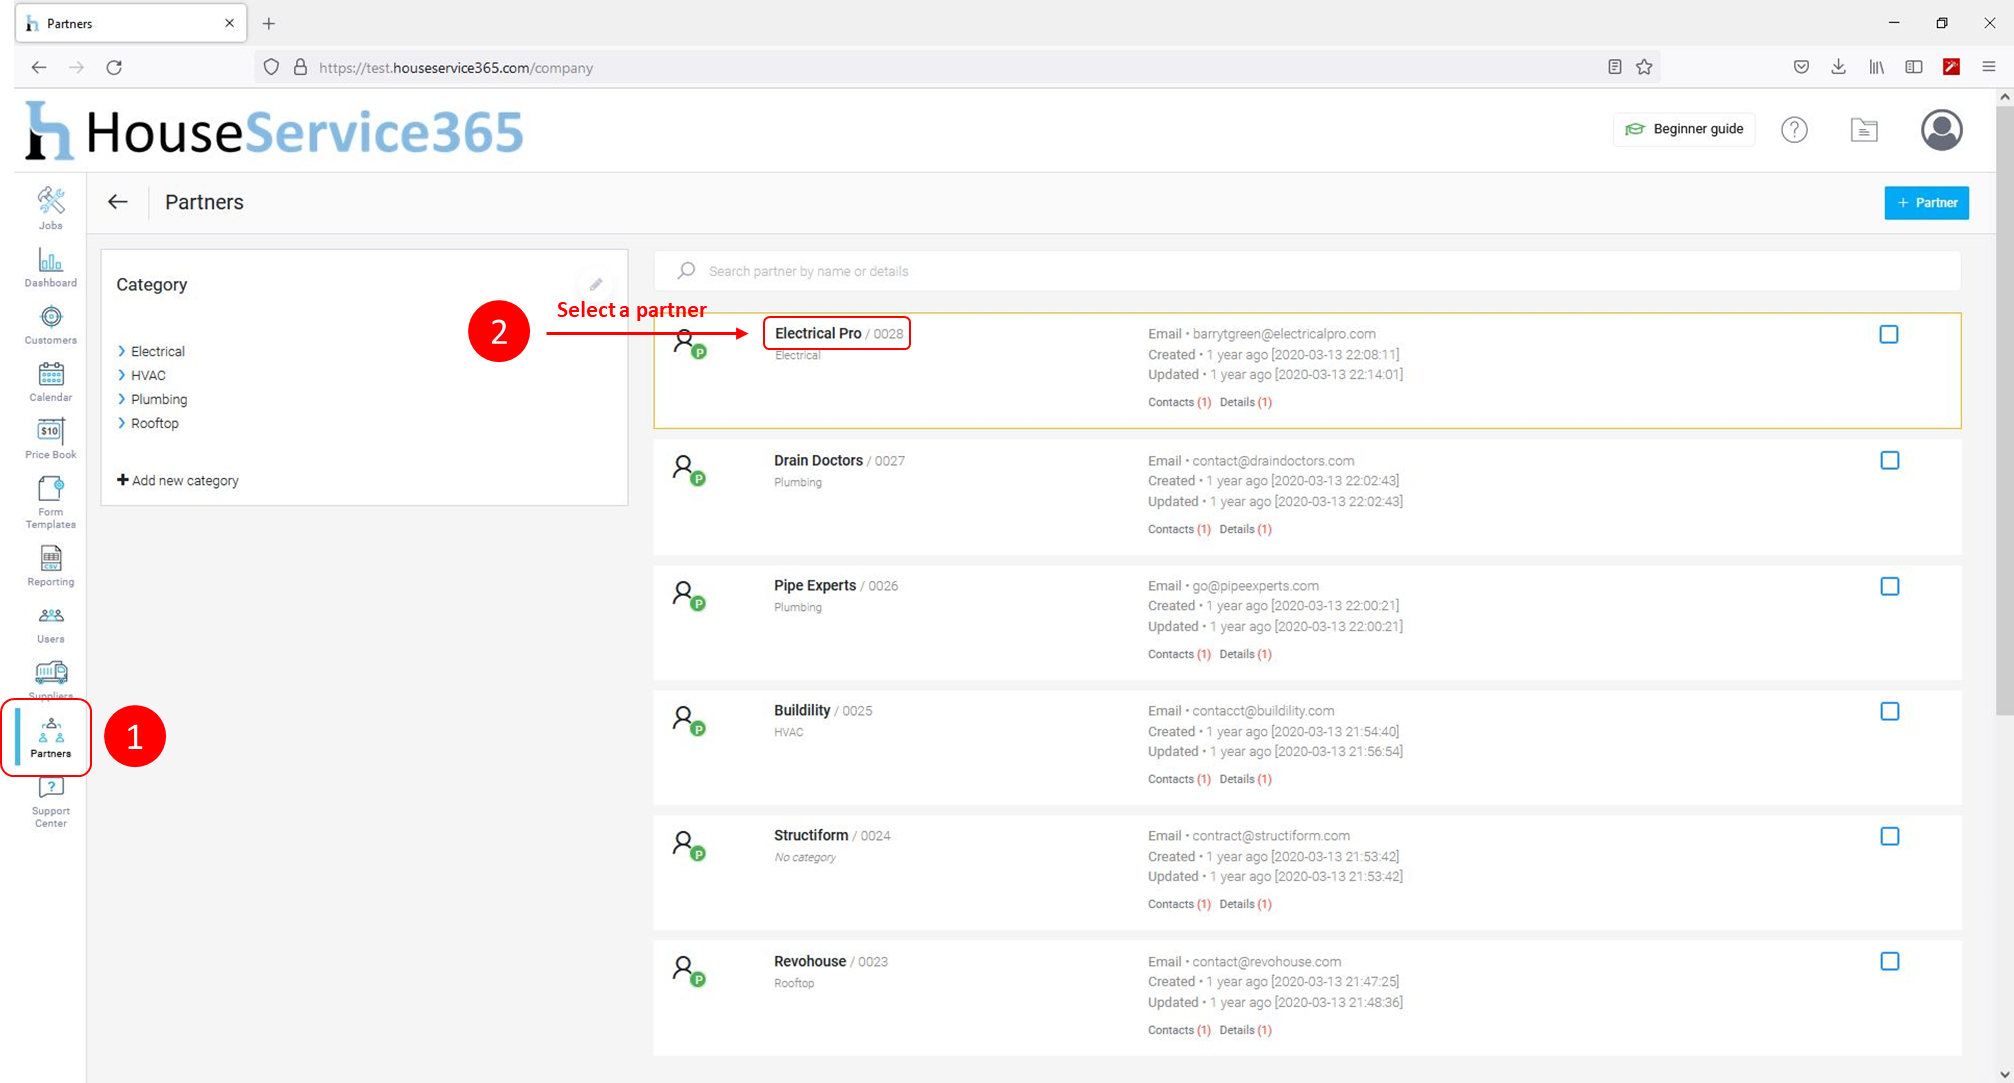Screen dimensions: 2014x1083
Task: Open the Drain Doctors partner name
Action: 818,460
